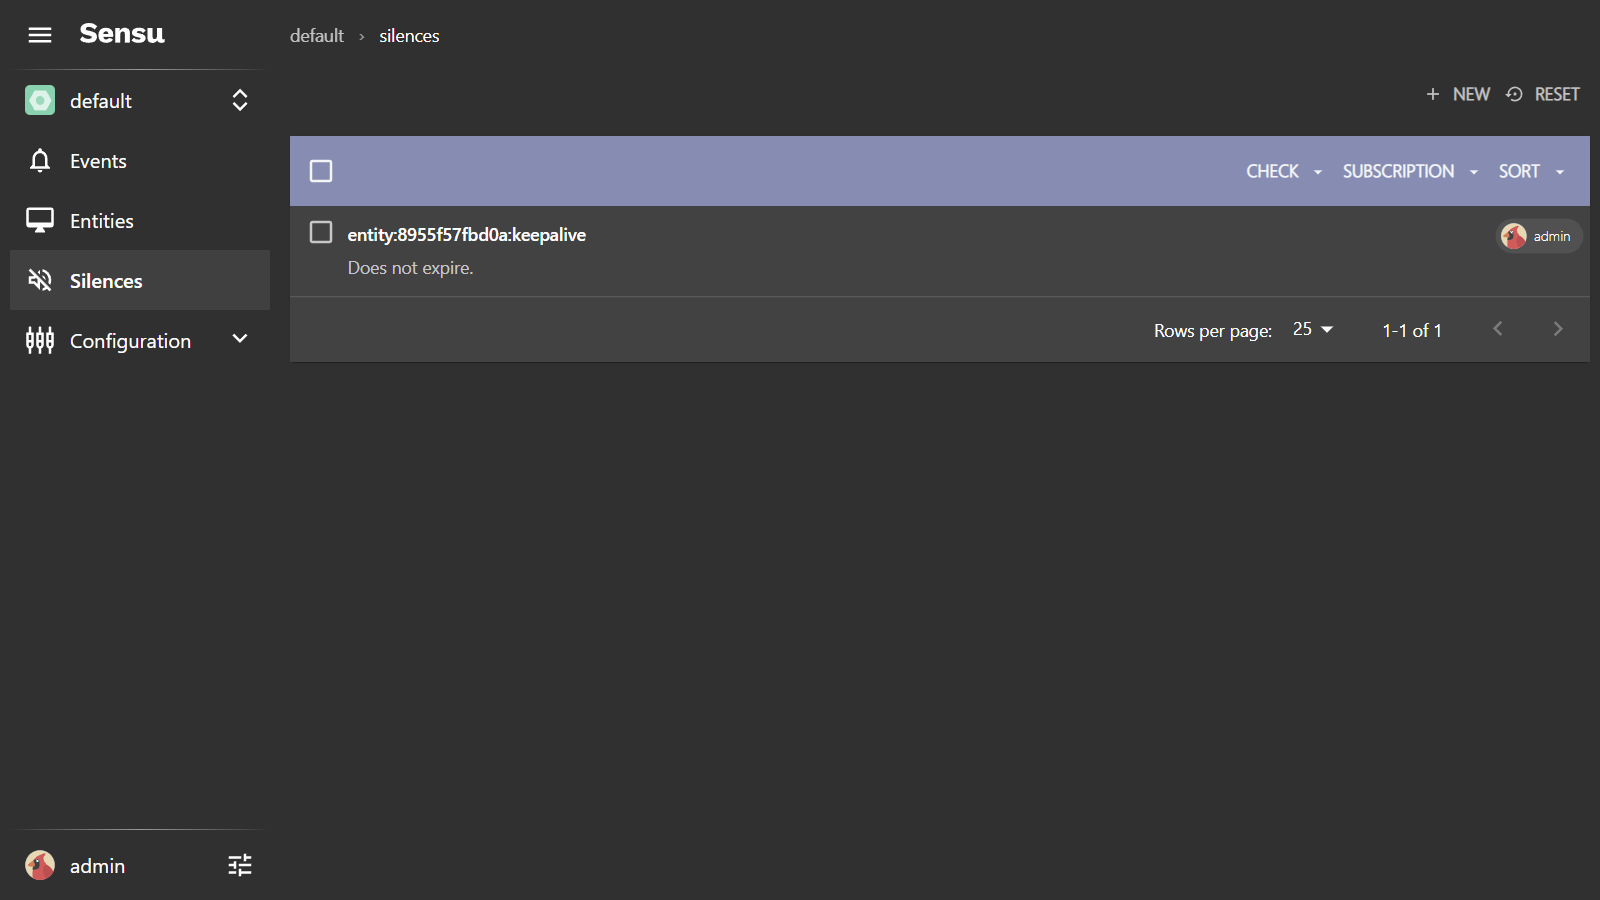The width and height of the screenshot is (1600, 900).
Task: Change rows per page from 25
Action: coord(1312,329)
